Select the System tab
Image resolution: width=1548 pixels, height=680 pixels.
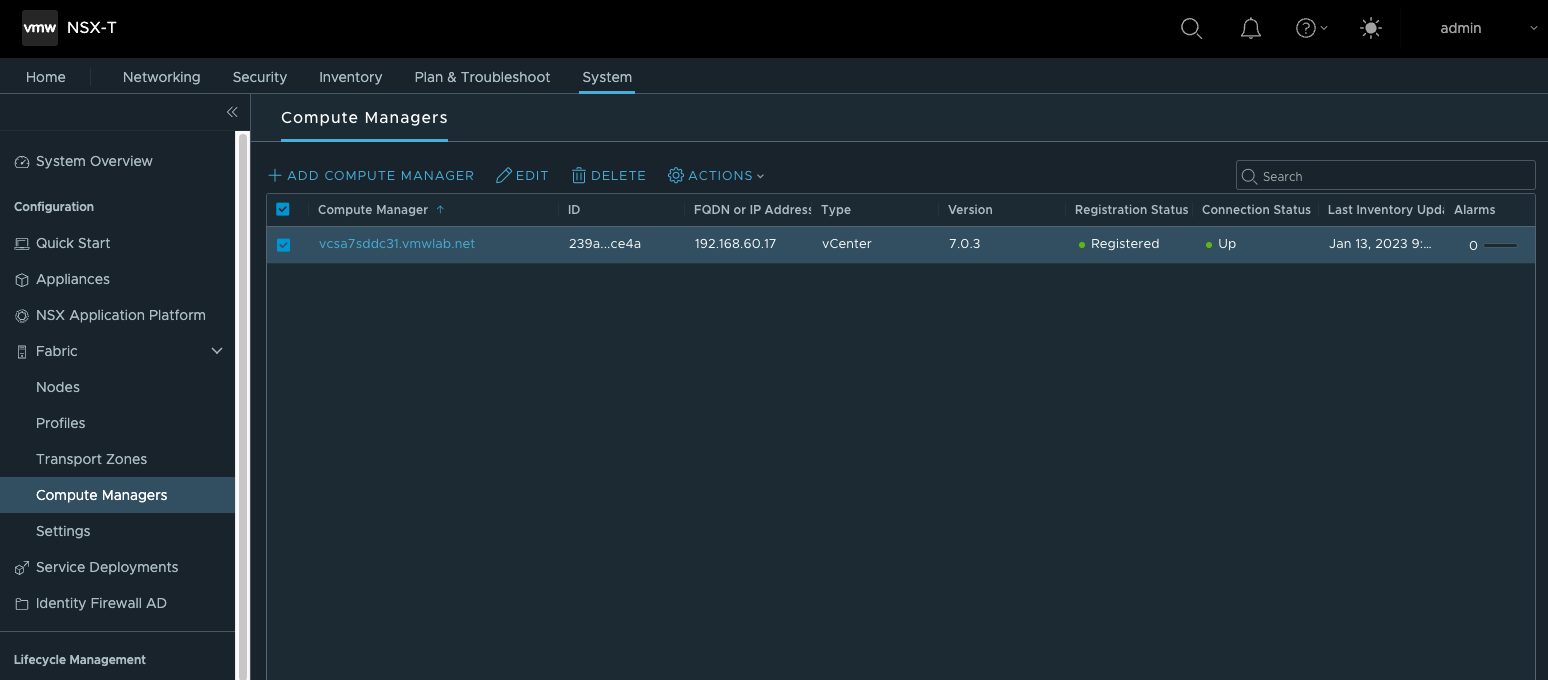(x=607, y=77)
